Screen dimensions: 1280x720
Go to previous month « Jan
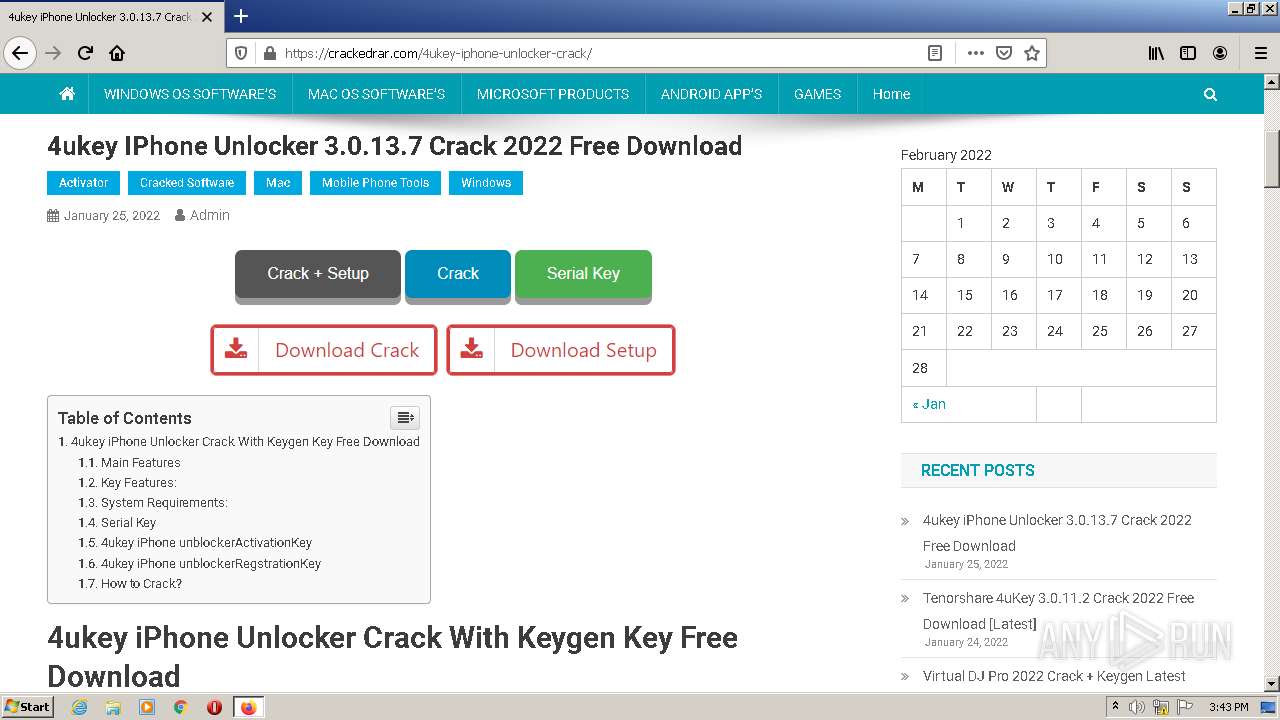929,404
